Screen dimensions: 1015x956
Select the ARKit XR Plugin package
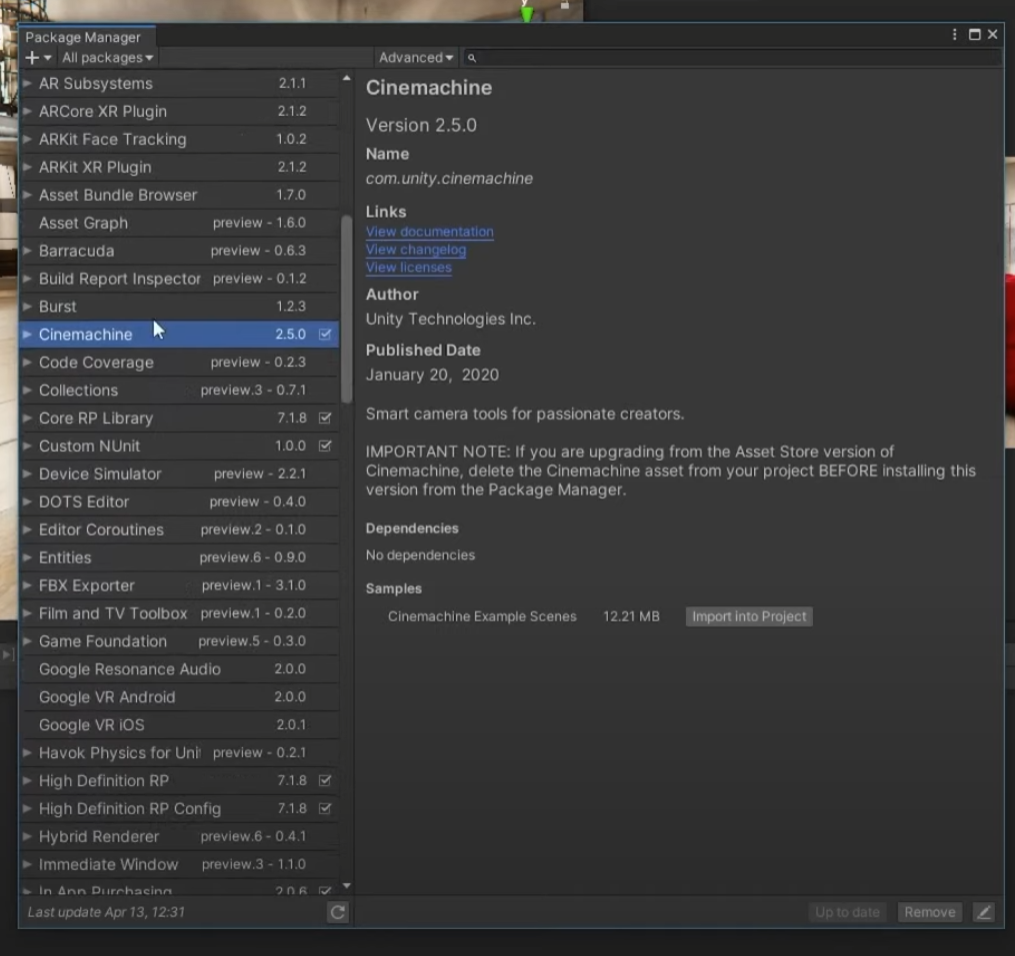point(179,167)
